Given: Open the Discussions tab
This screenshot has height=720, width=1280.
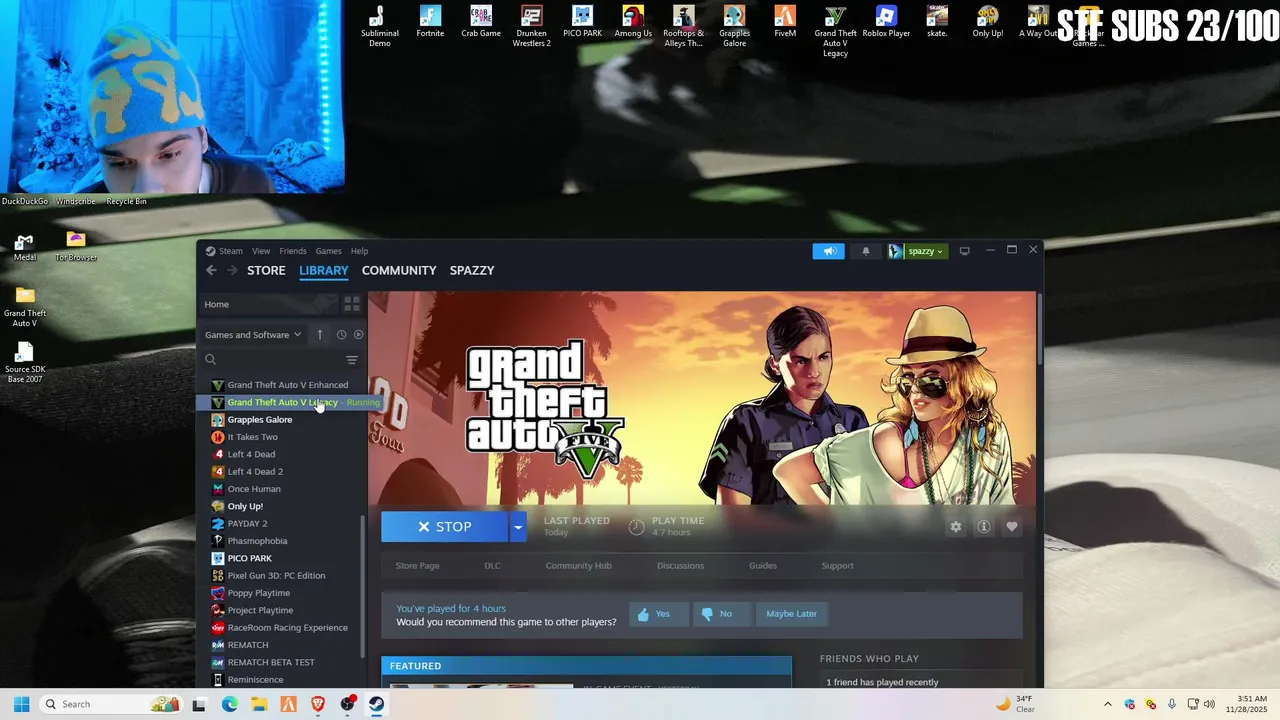Looking at the screenshot, I should pos(680,566).
